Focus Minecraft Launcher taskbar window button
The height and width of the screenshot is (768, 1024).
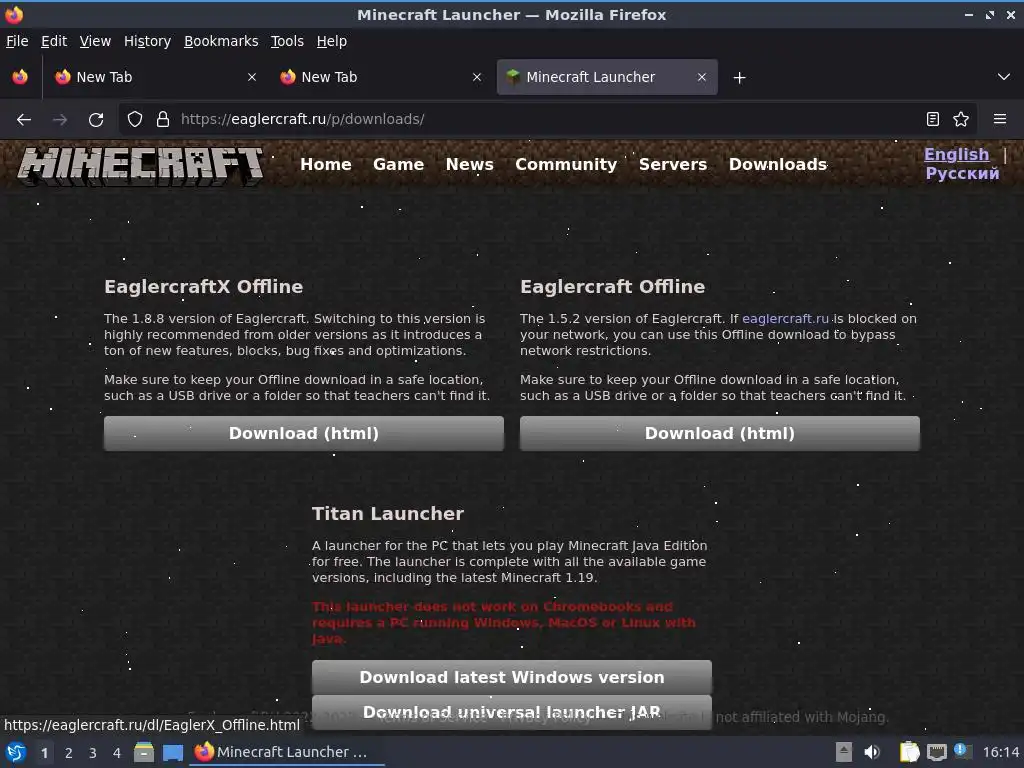287,752
